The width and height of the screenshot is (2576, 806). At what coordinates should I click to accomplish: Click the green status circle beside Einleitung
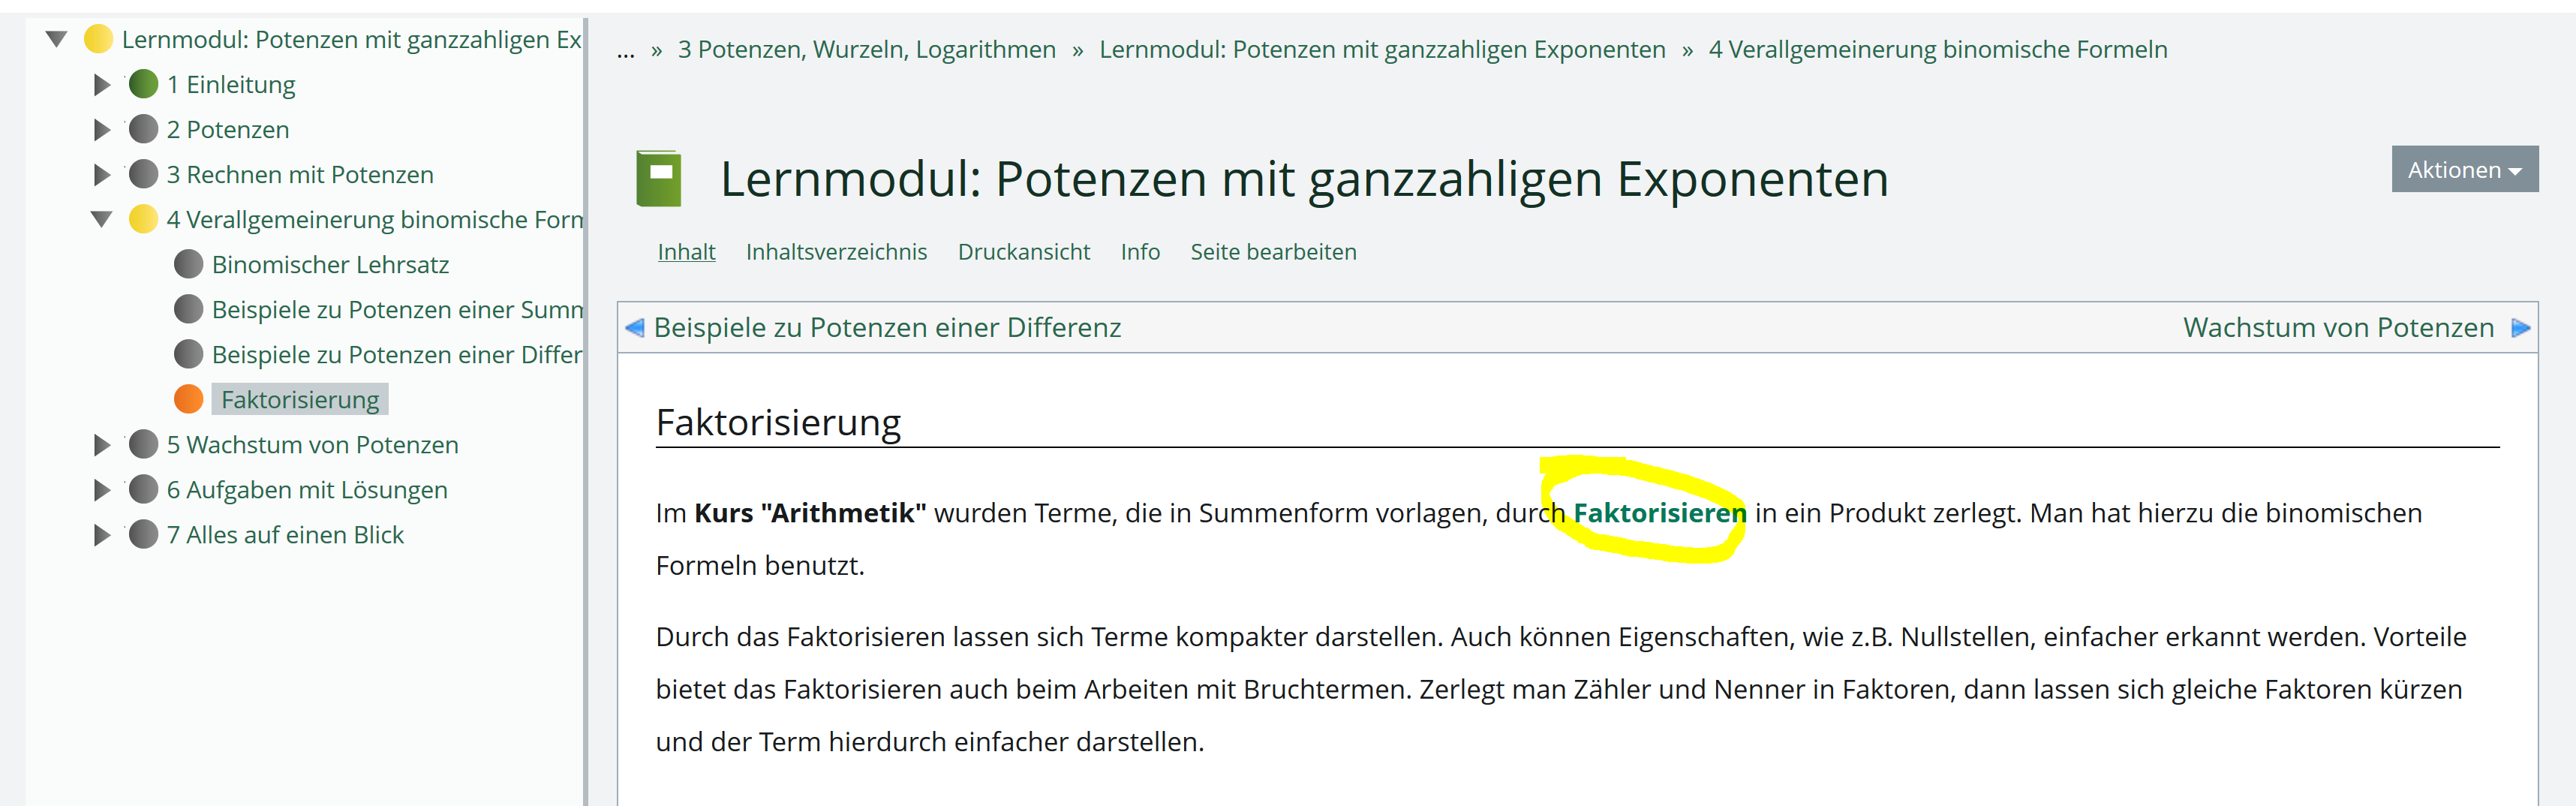pyautogui.click(x=144, y=84)
